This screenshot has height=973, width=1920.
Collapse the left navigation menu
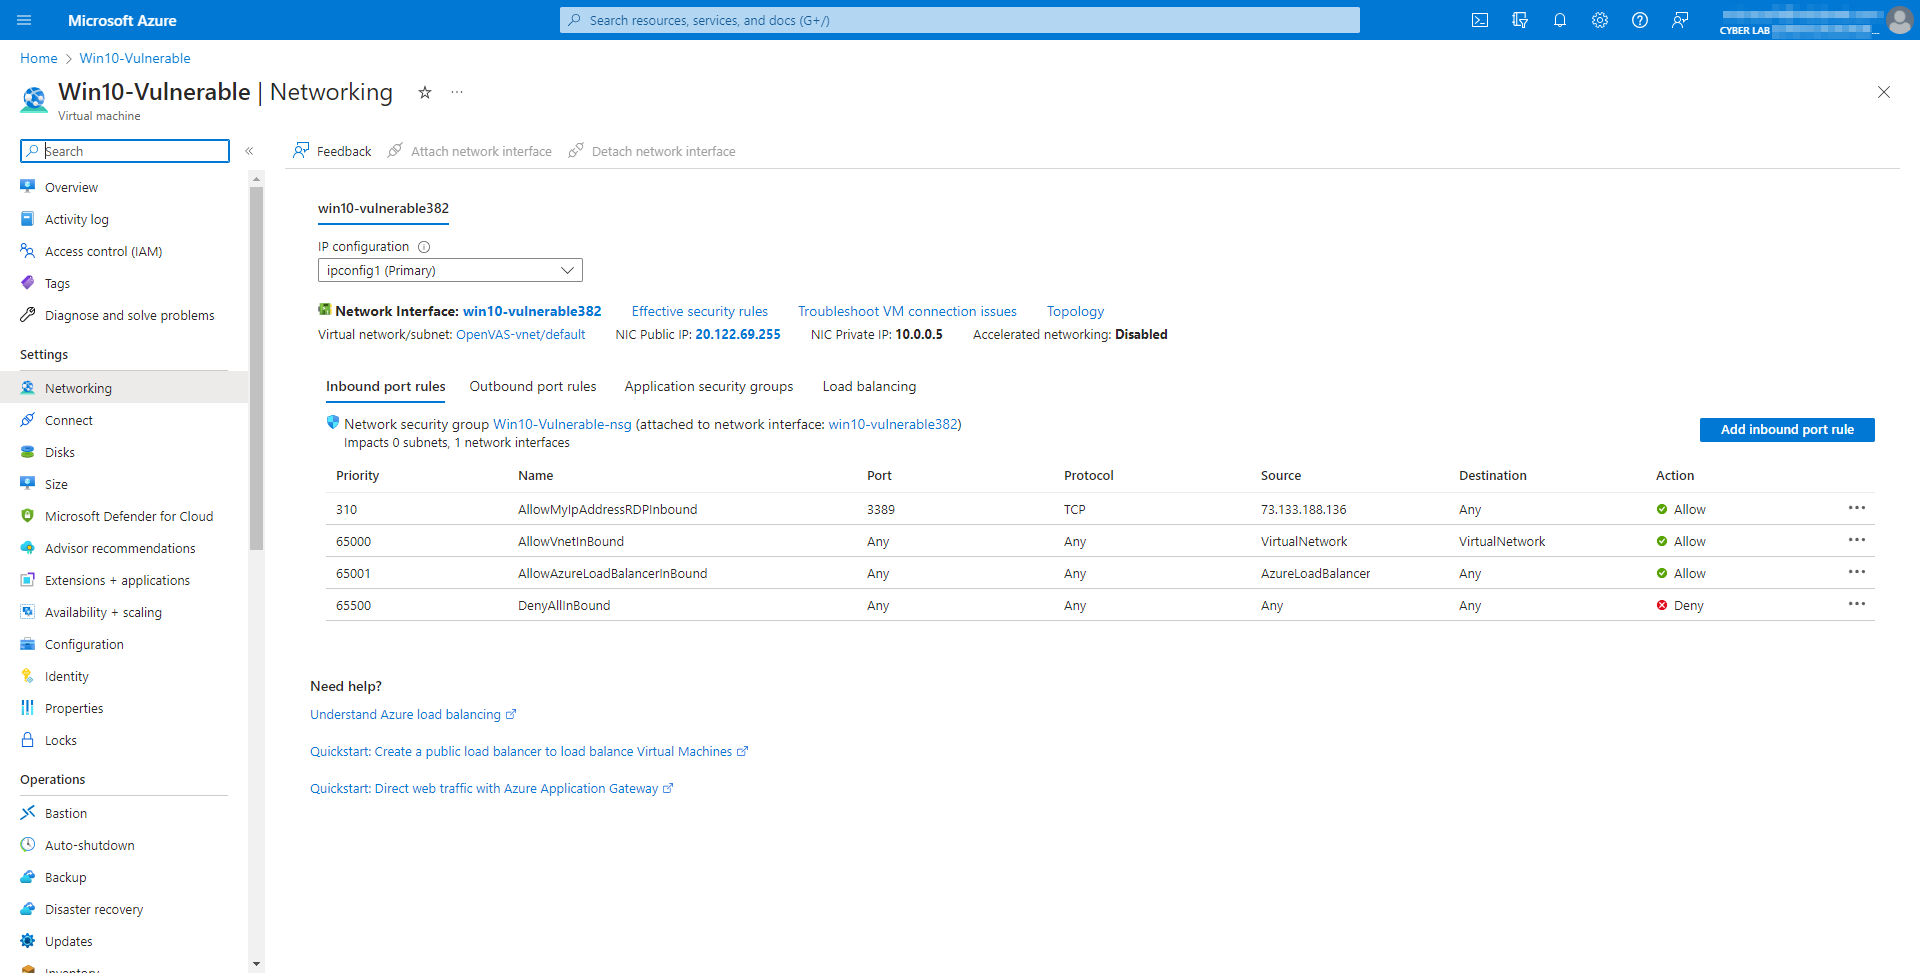[249, 151]
